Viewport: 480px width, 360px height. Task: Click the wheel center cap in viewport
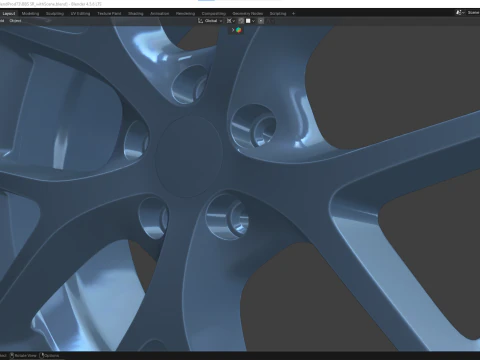point(189,156)
